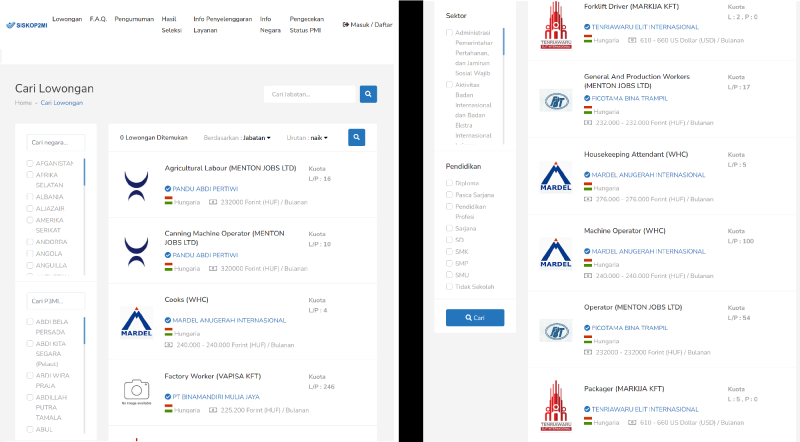
Task: Click Tenriawaru logo on Forklift Driver listing
Action: 556,25
